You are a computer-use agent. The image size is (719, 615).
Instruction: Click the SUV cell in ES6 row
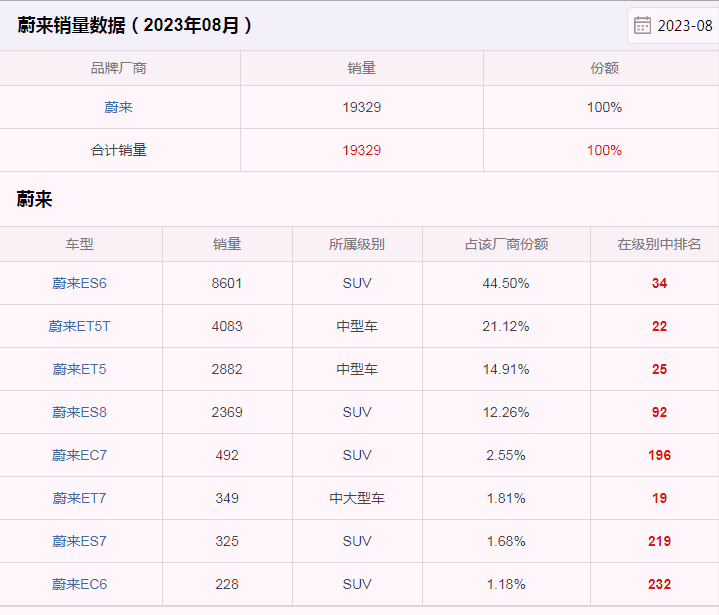[357, 283]
